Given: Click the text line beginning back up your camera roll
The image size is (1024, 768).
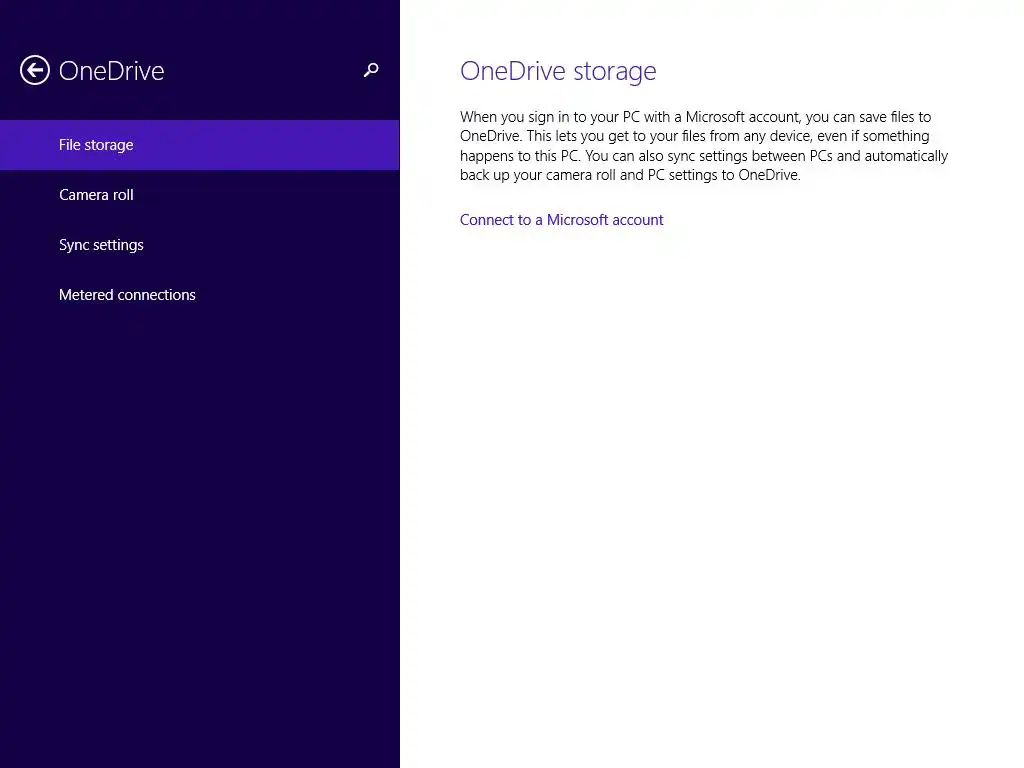Looking at the screenshot, I should point(630,175).
